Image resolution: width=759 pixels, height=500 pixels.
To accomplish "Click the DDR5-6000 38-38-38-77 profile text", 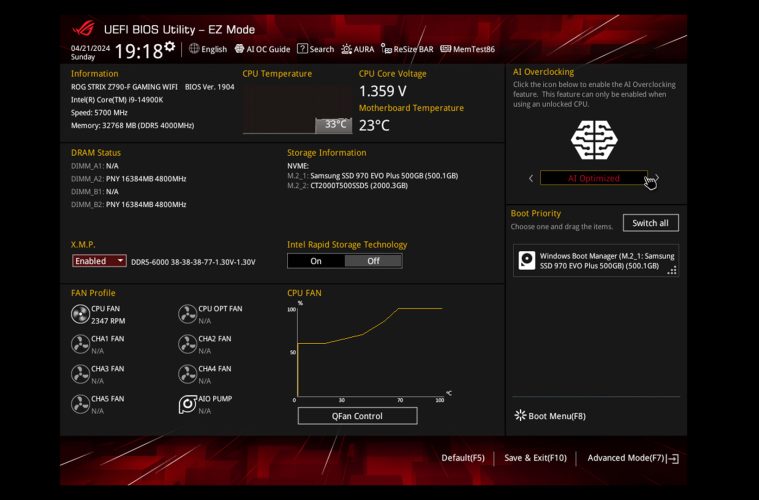I will pyautogui.click(x=193, y=262).
